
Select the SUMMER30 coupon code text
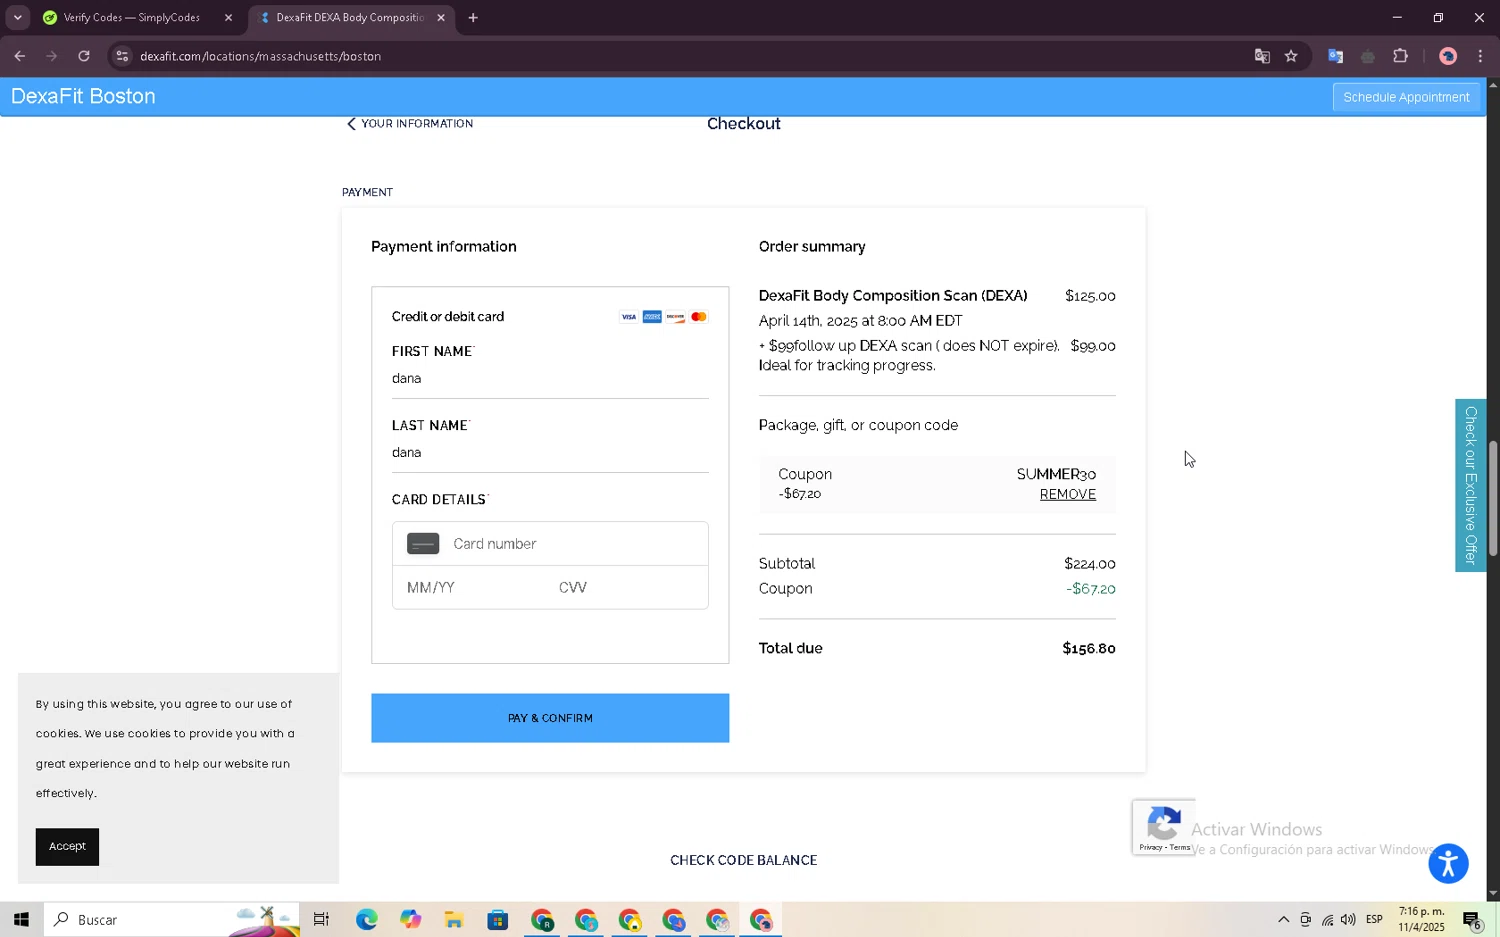pyautogui.click(x=1056, y=474)
